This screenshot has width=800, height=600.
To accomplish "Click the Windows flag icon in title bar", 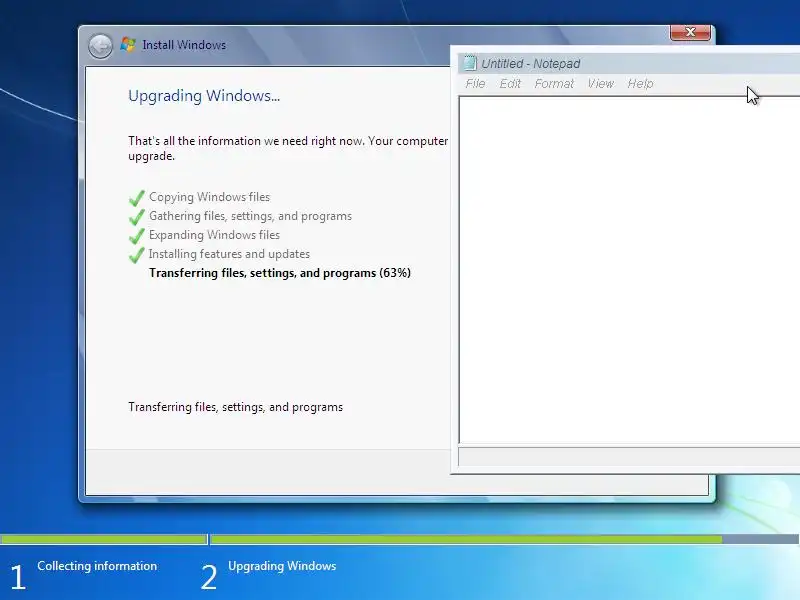I will (128, 45).
